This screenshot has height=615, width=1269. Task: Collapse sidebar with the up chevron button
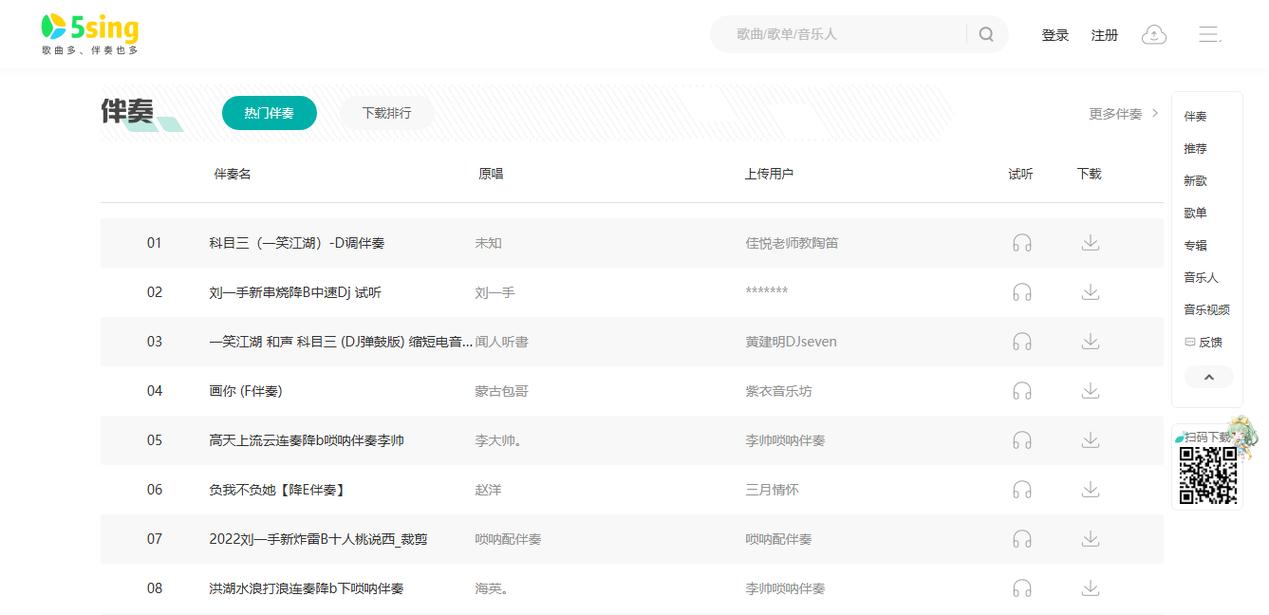[x=1208, y=377]
